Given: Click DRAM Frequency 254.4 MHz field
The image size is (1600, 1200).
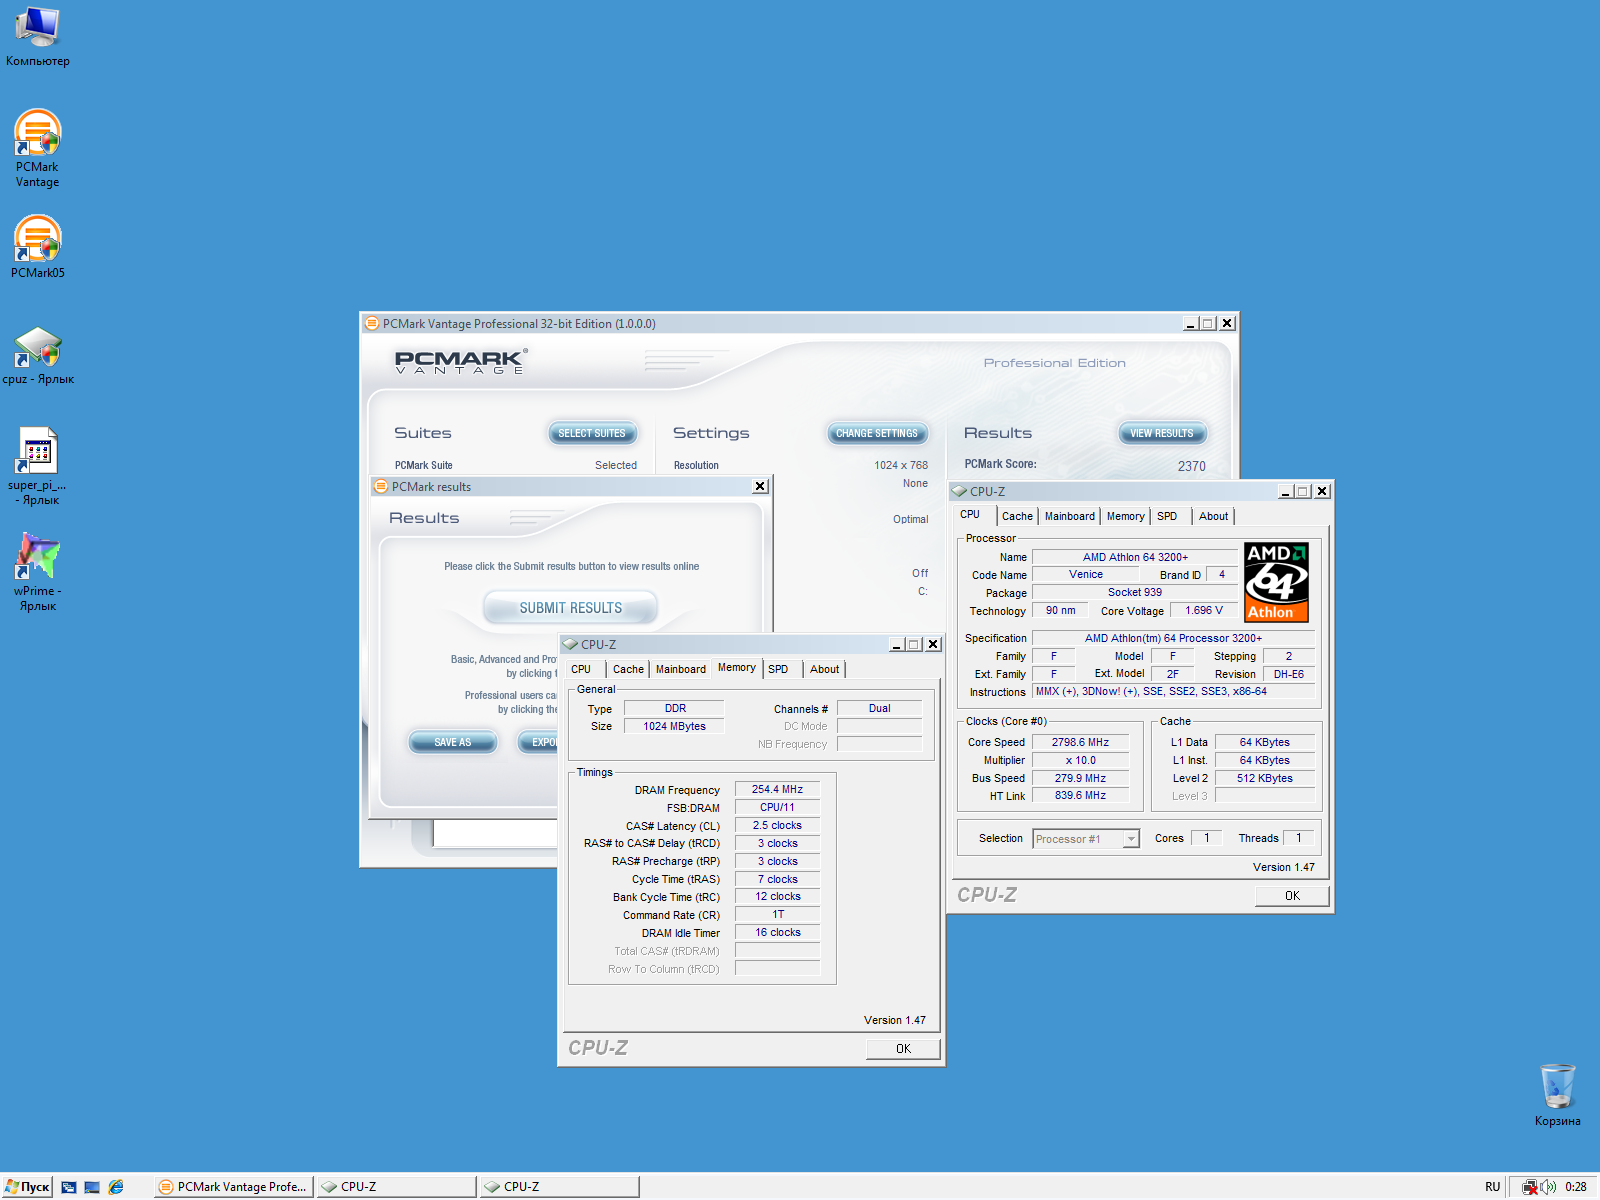Looking at the screenshot, I should (x=777, y=789).
